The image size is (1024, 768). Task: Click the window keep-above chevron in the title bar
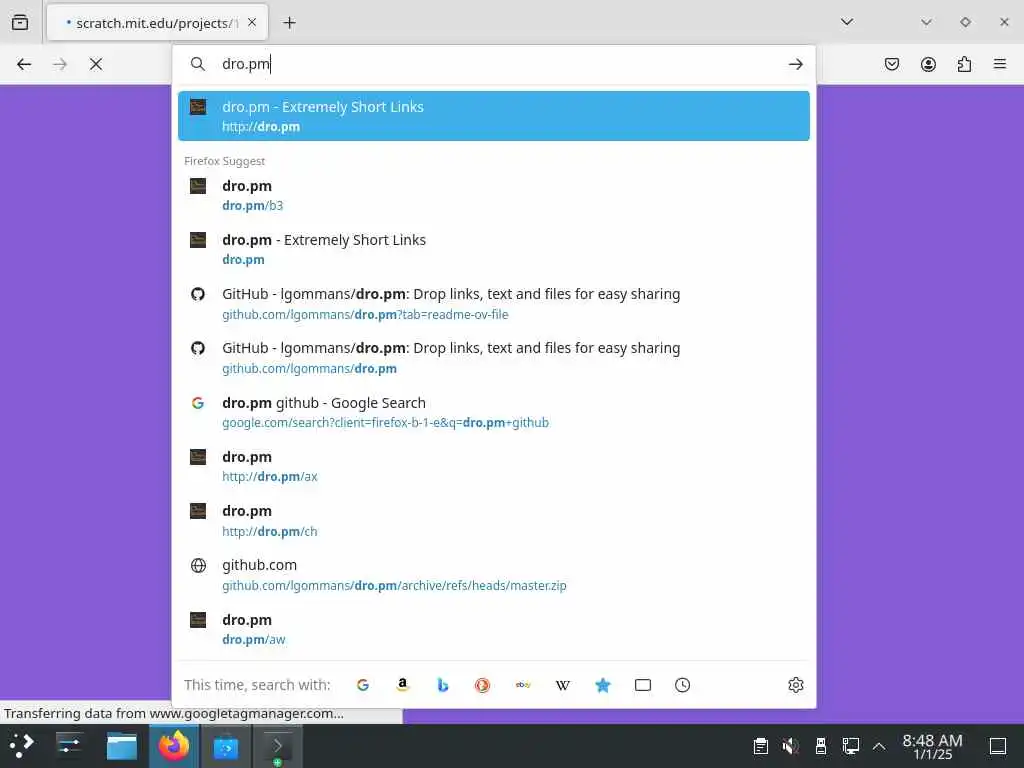[926, 22]
